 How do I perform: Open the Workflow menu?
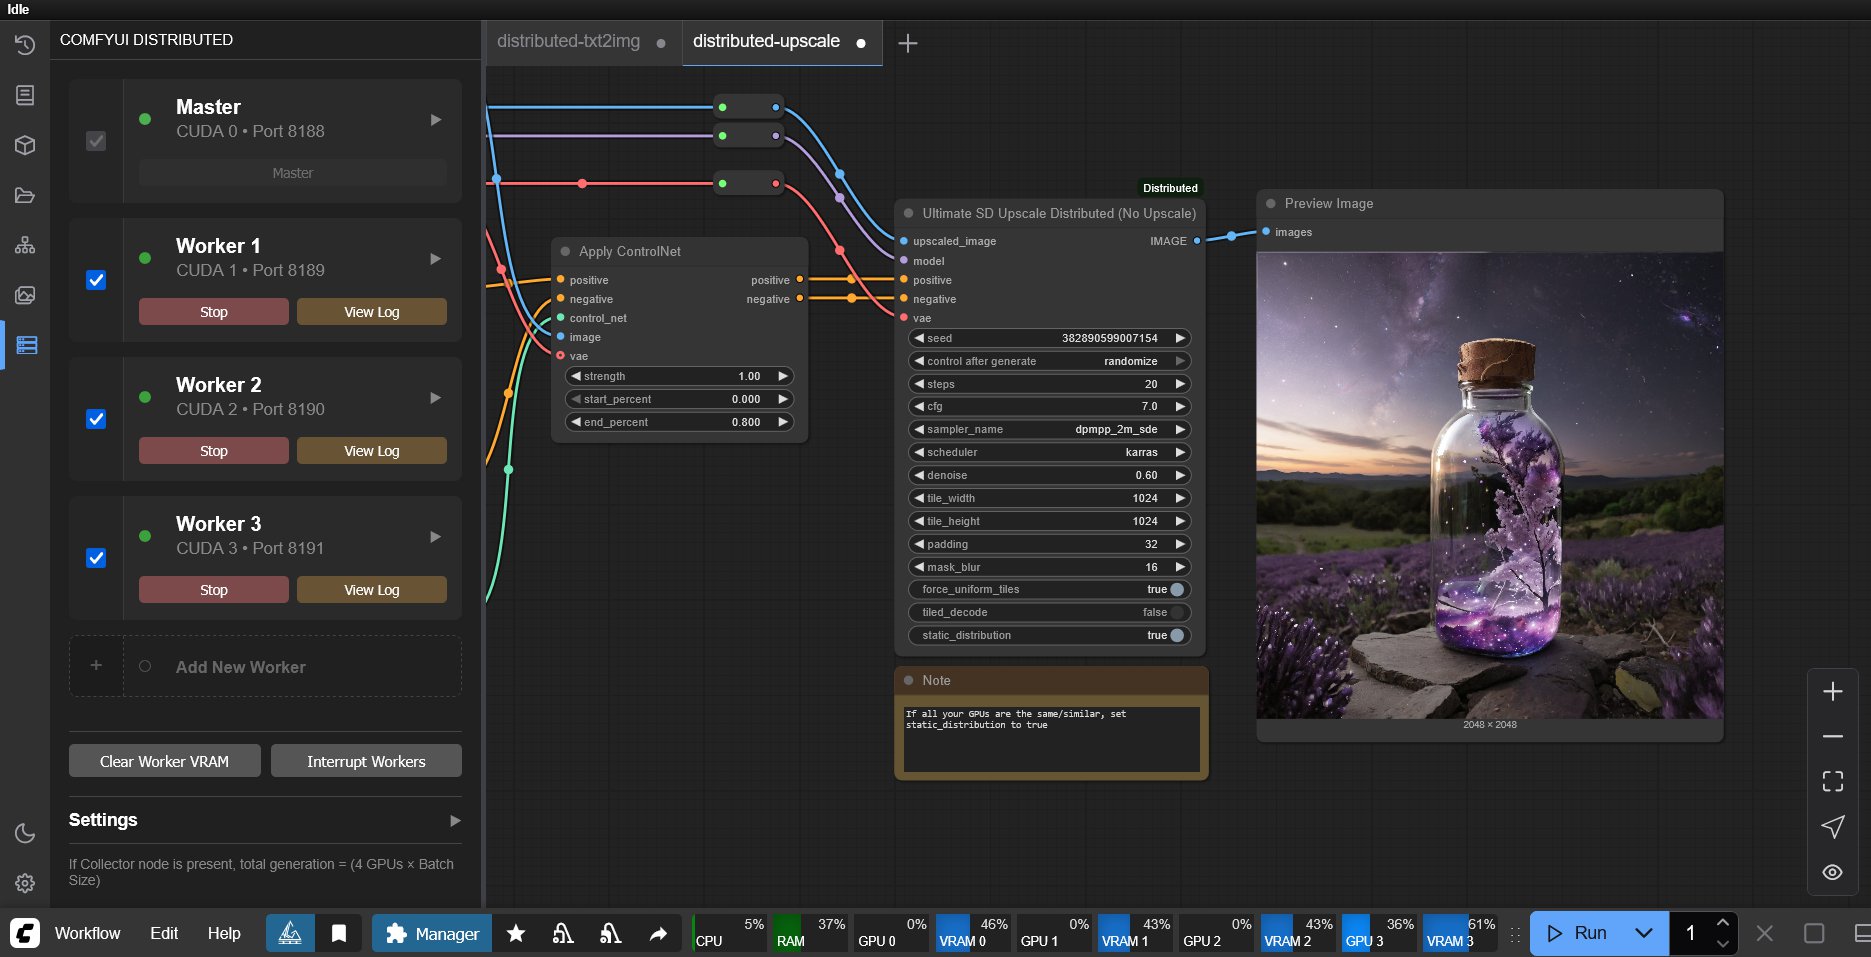[x=87, y=933]
